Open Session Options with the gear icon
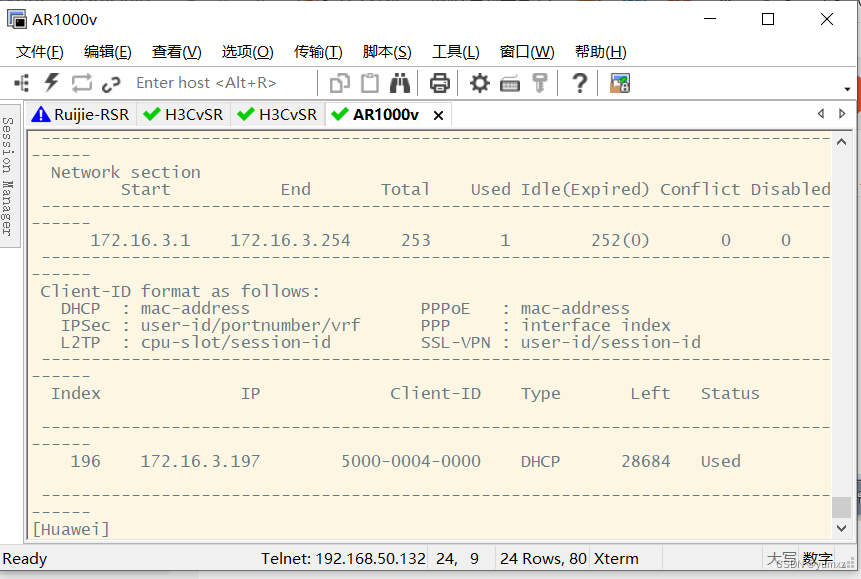 pos(479,82)
